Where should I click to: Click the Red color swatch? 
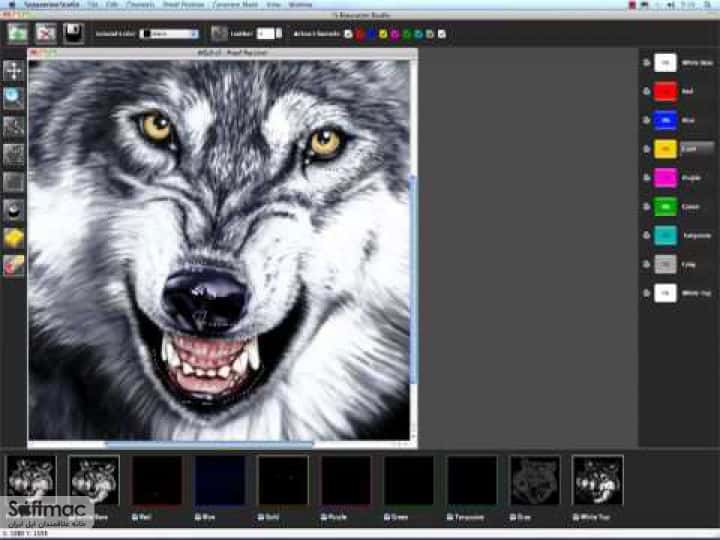(665, 91)
